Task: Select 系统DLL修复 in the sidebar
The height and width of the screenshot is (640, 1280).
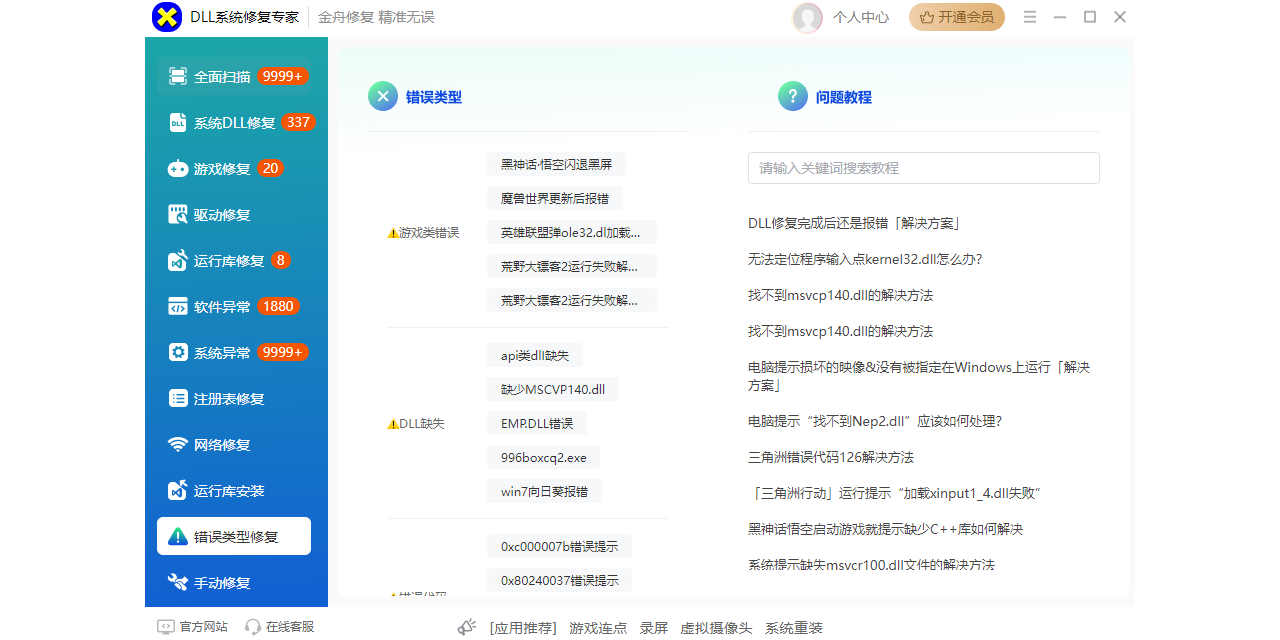Action: click(235, 123)
